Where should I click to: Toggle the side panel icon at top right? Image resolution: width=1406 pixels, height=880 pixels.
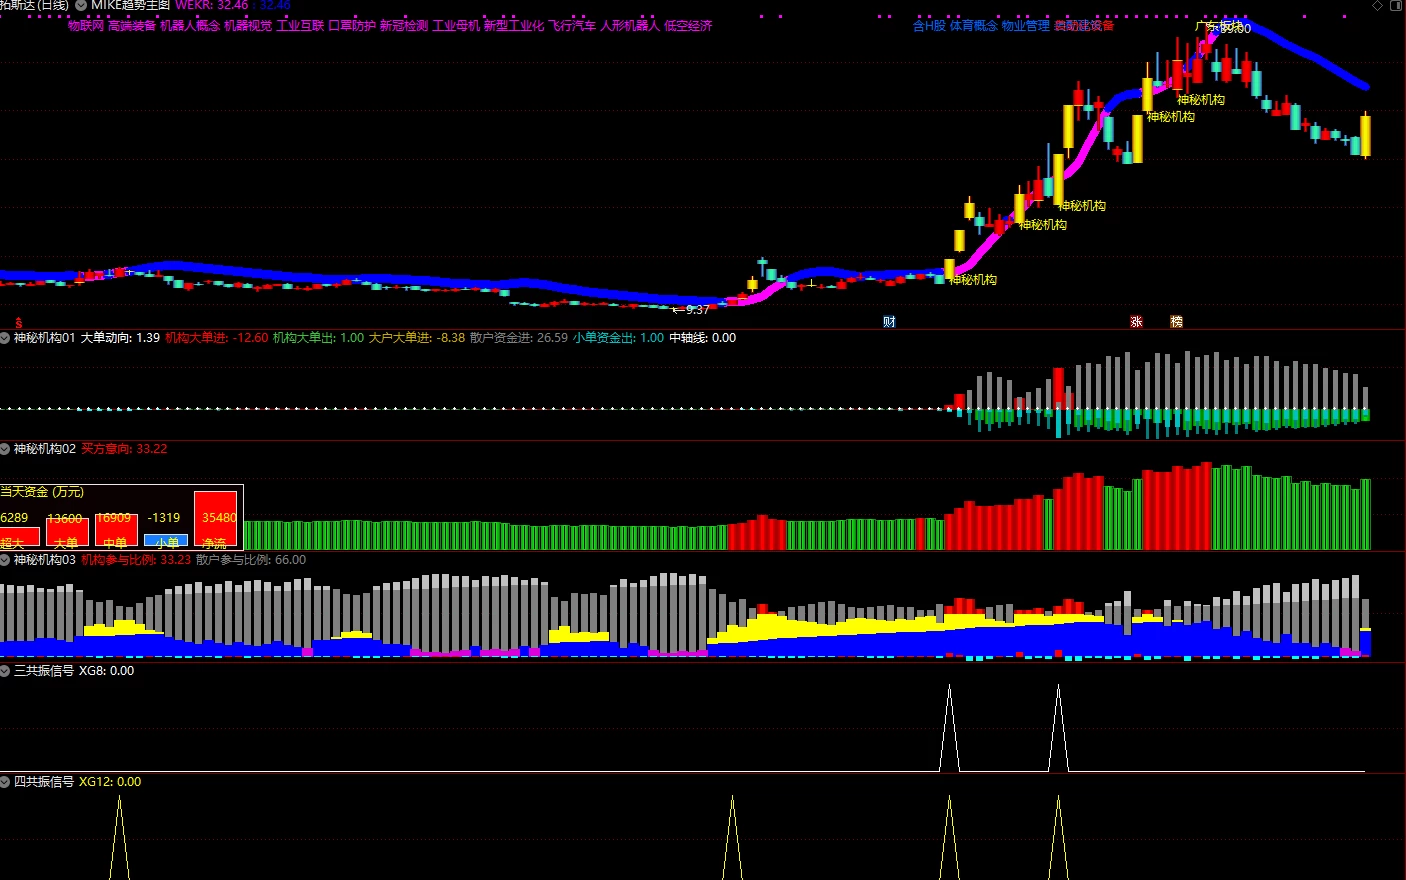point(1396,5)
